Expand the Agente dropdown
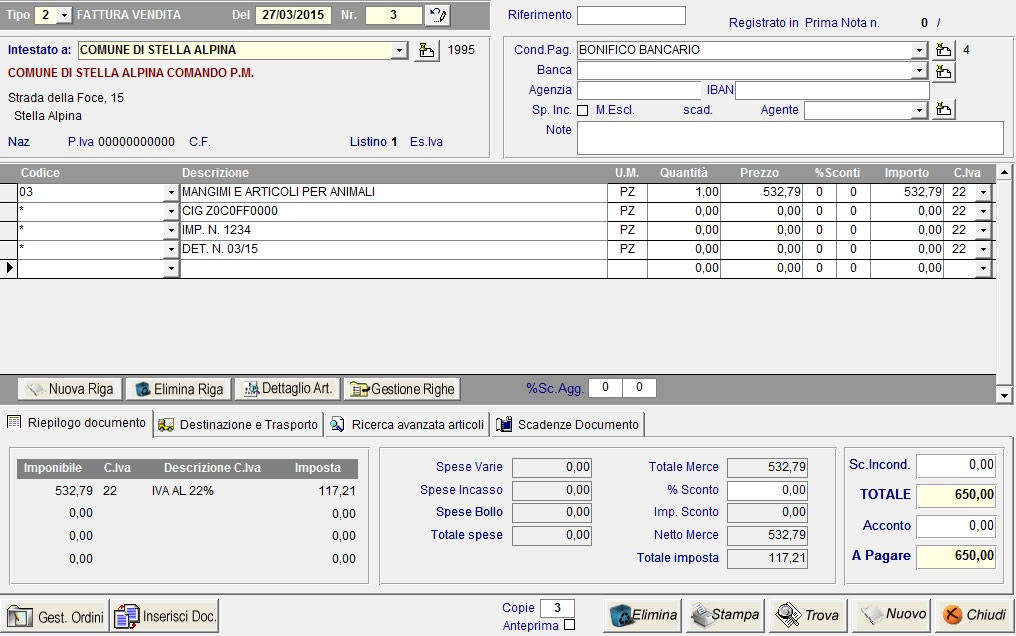1016x636 pixels. pos(919,111)
